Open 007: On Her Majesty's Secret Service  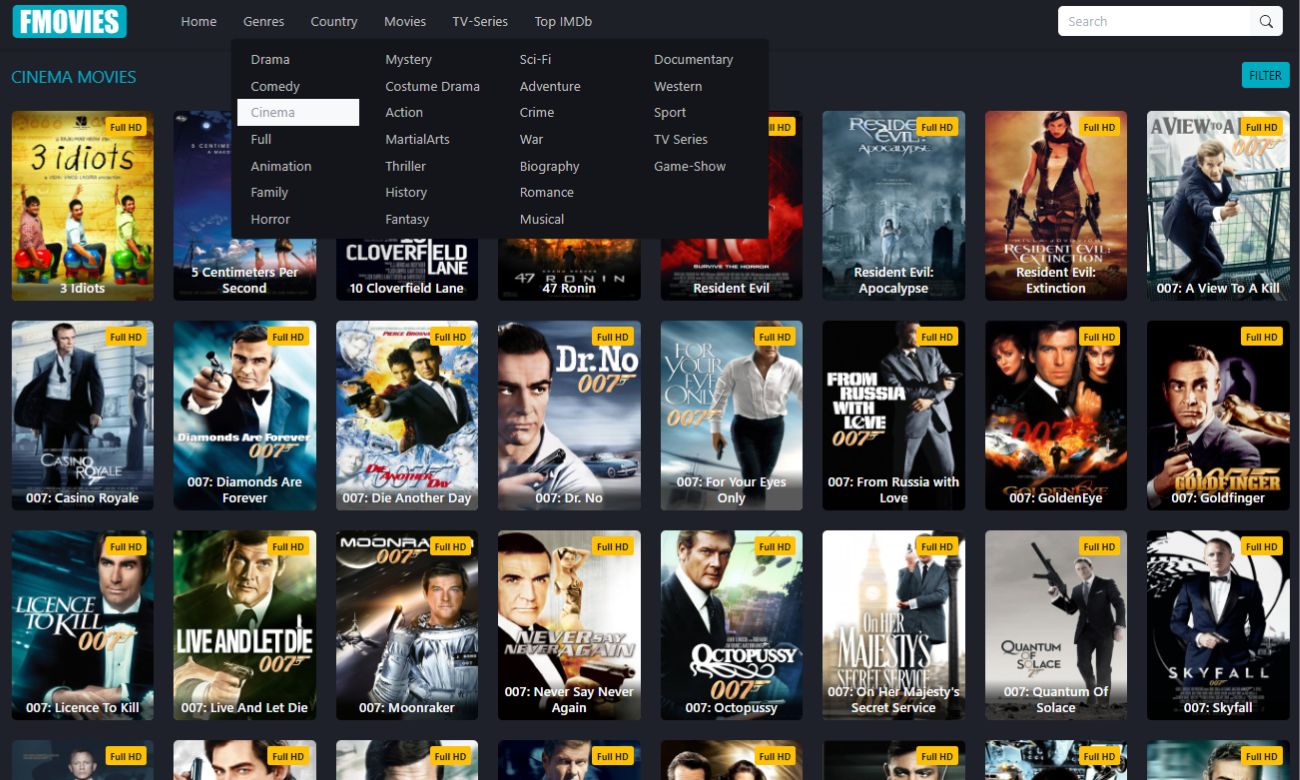893,625
